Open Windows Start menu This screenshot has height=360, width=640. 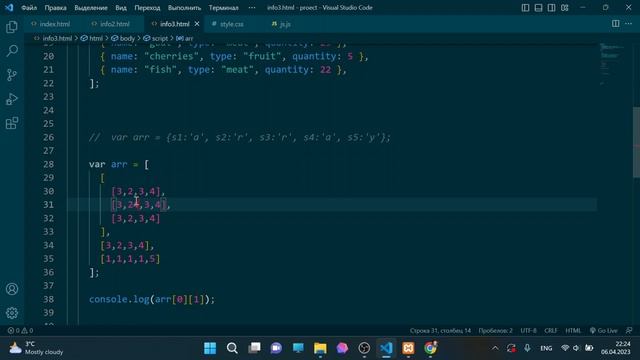click(210, 348)
